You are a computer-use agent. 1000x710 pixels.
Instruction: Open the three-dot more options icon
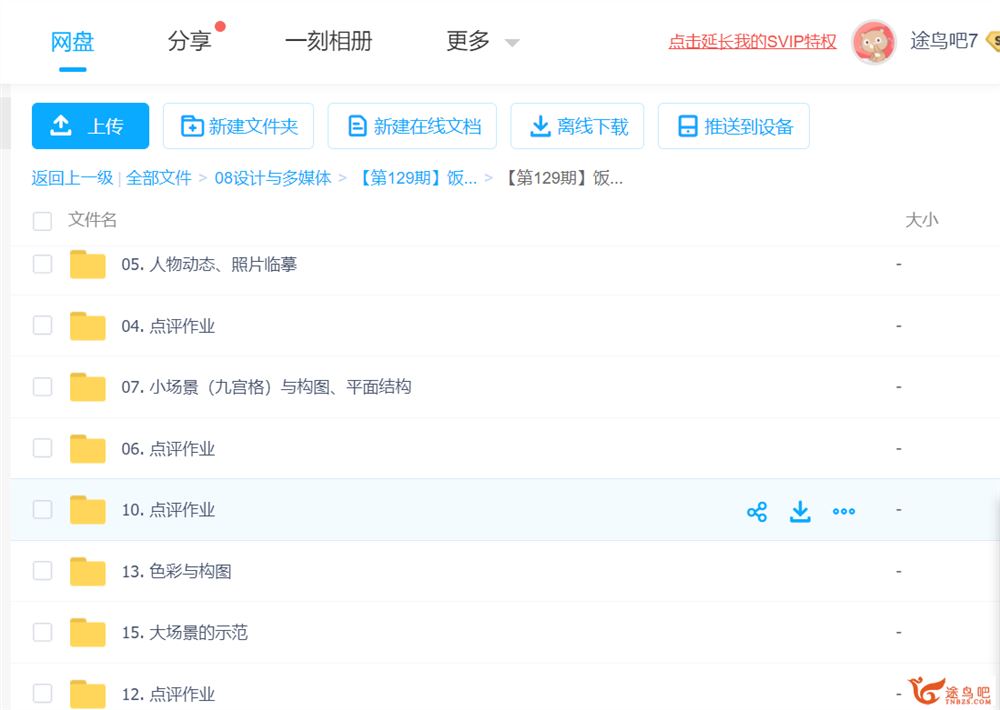click(844, 512)
